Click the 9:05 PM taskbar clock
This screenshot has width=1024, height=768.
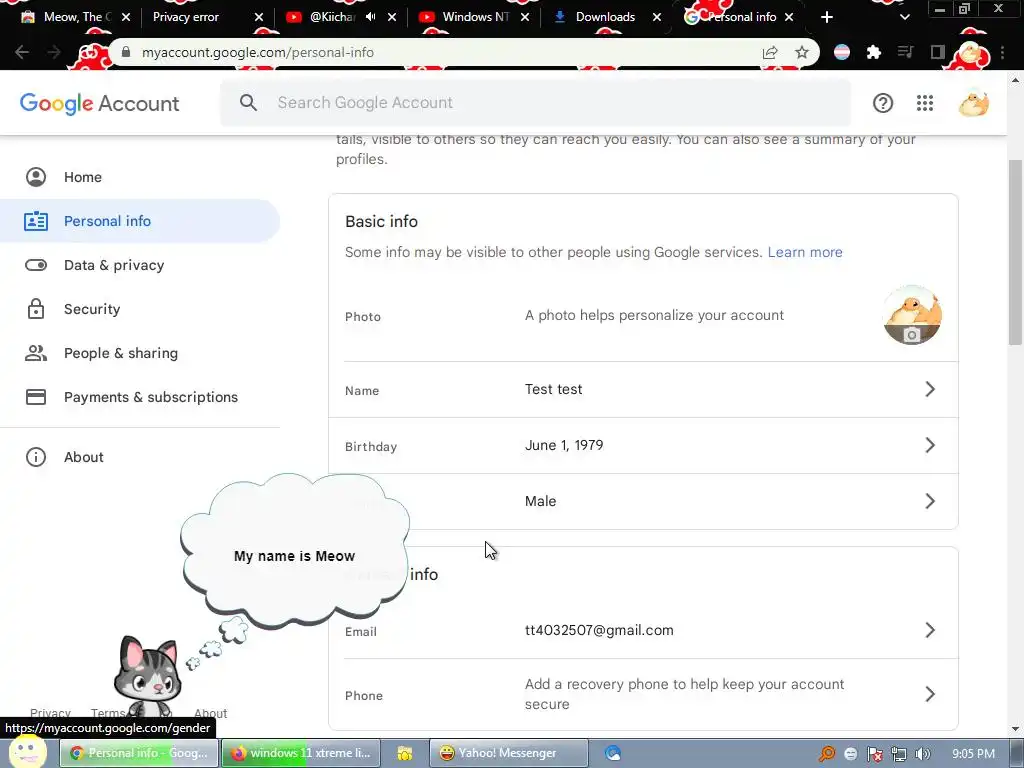tap(973, 754)
